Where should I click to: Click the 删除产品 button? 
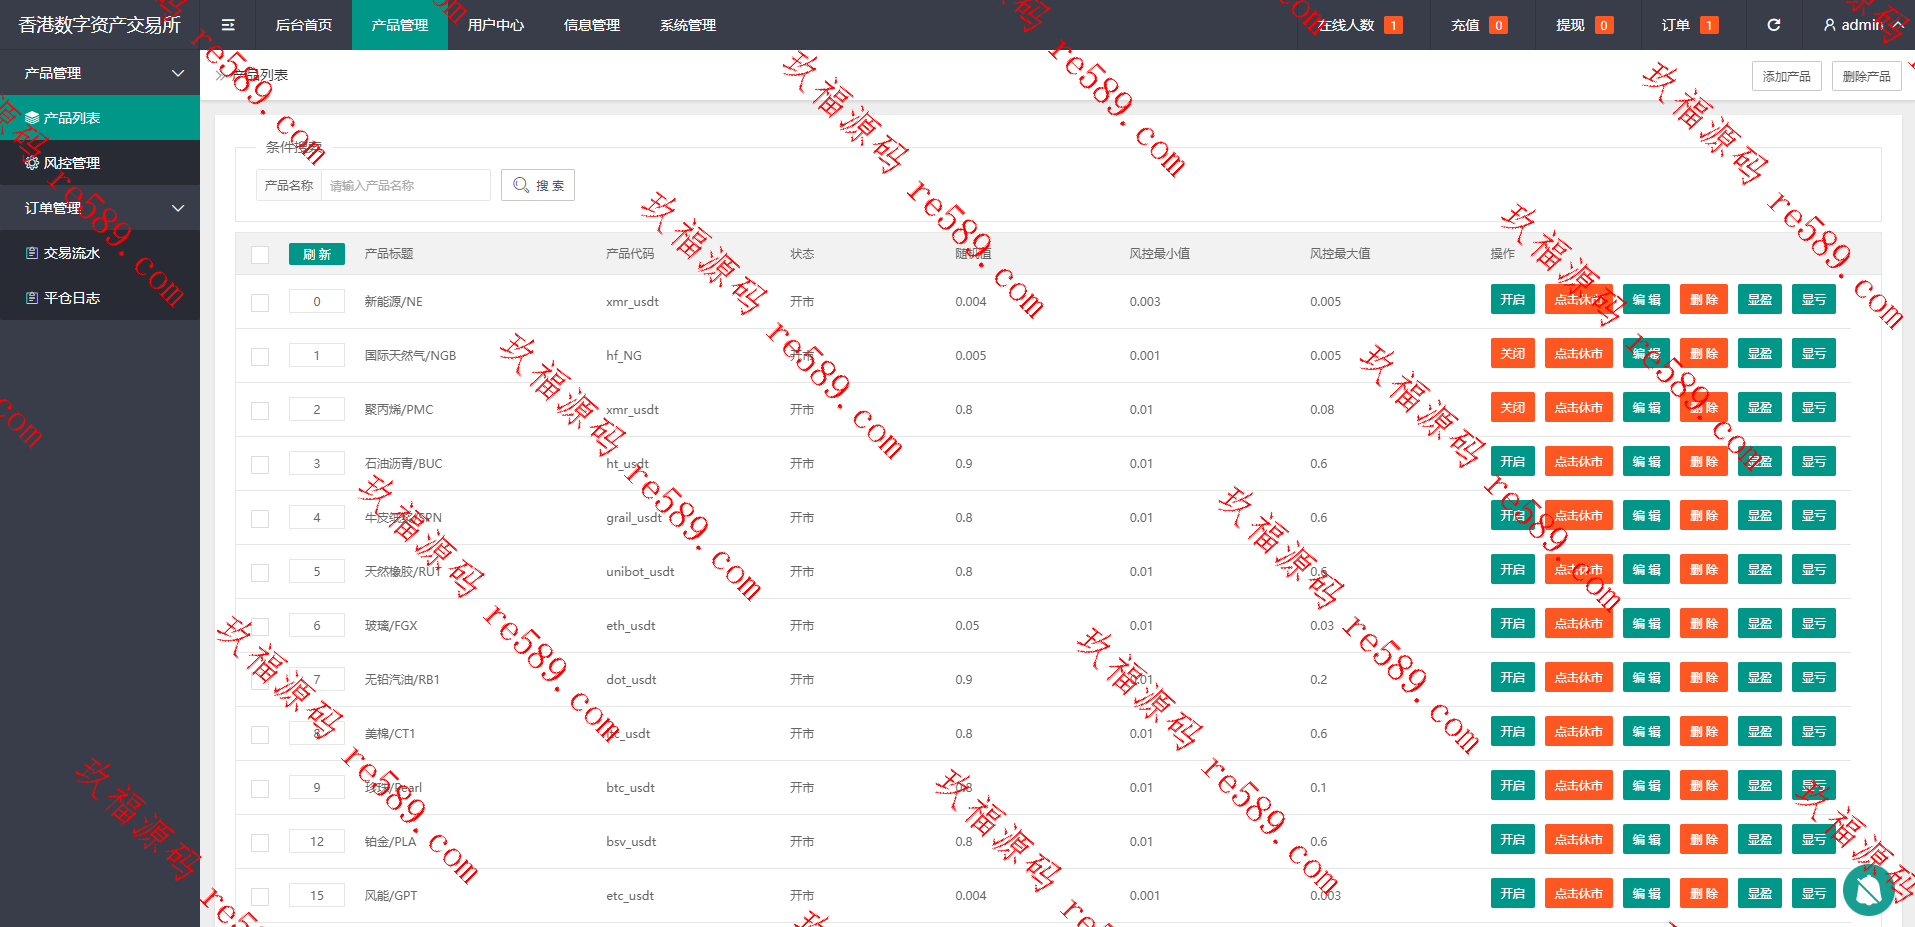pos(1866,76)
